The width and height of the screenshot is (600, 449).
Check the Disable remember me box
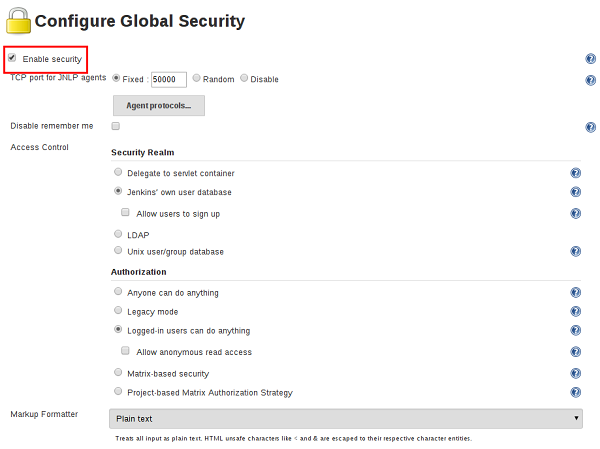[116, 126]
